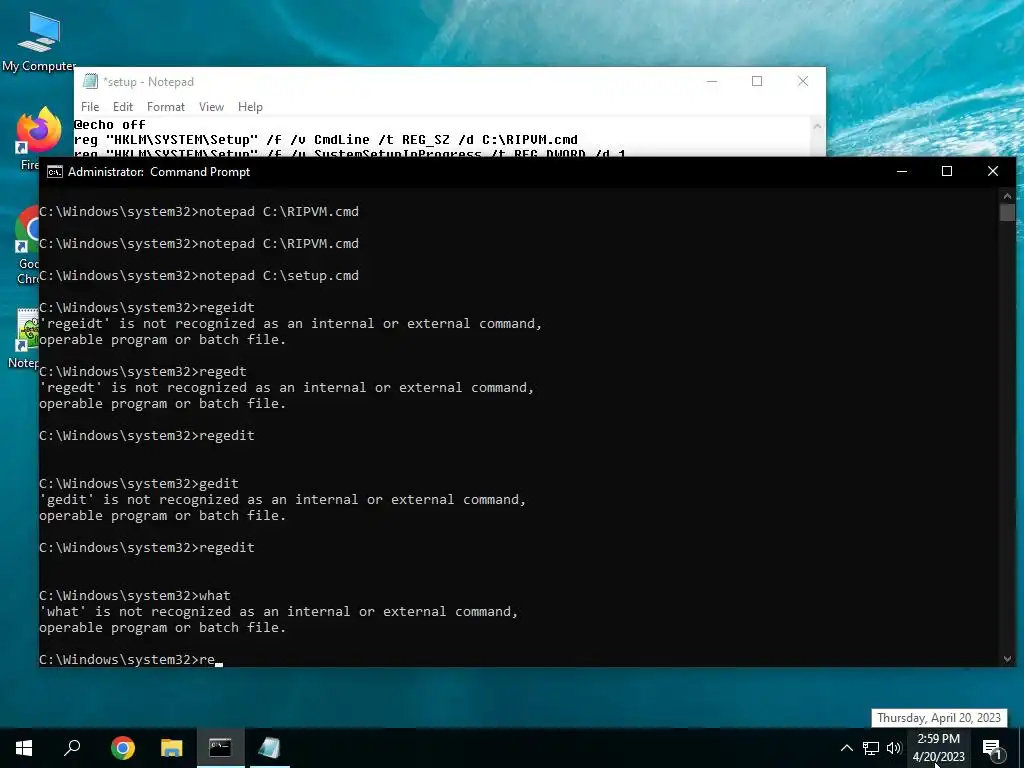
Task: Open the network status tray icon
Action: click(871, 748)
